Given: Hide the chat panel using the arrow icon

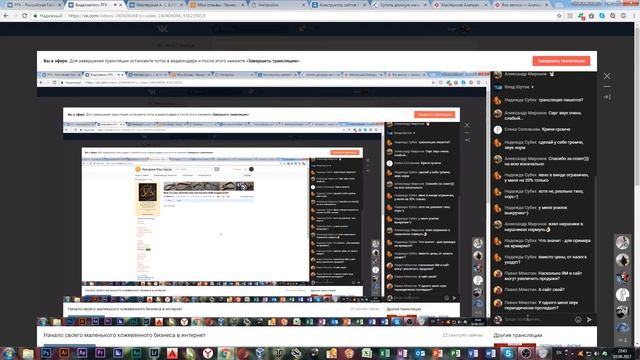Looking at the screenshot, I should point(607,97).
